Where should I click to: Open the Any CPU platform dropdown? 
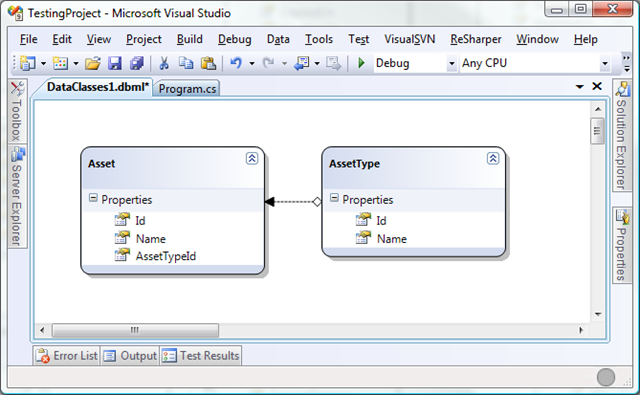(x=605, y=64)
